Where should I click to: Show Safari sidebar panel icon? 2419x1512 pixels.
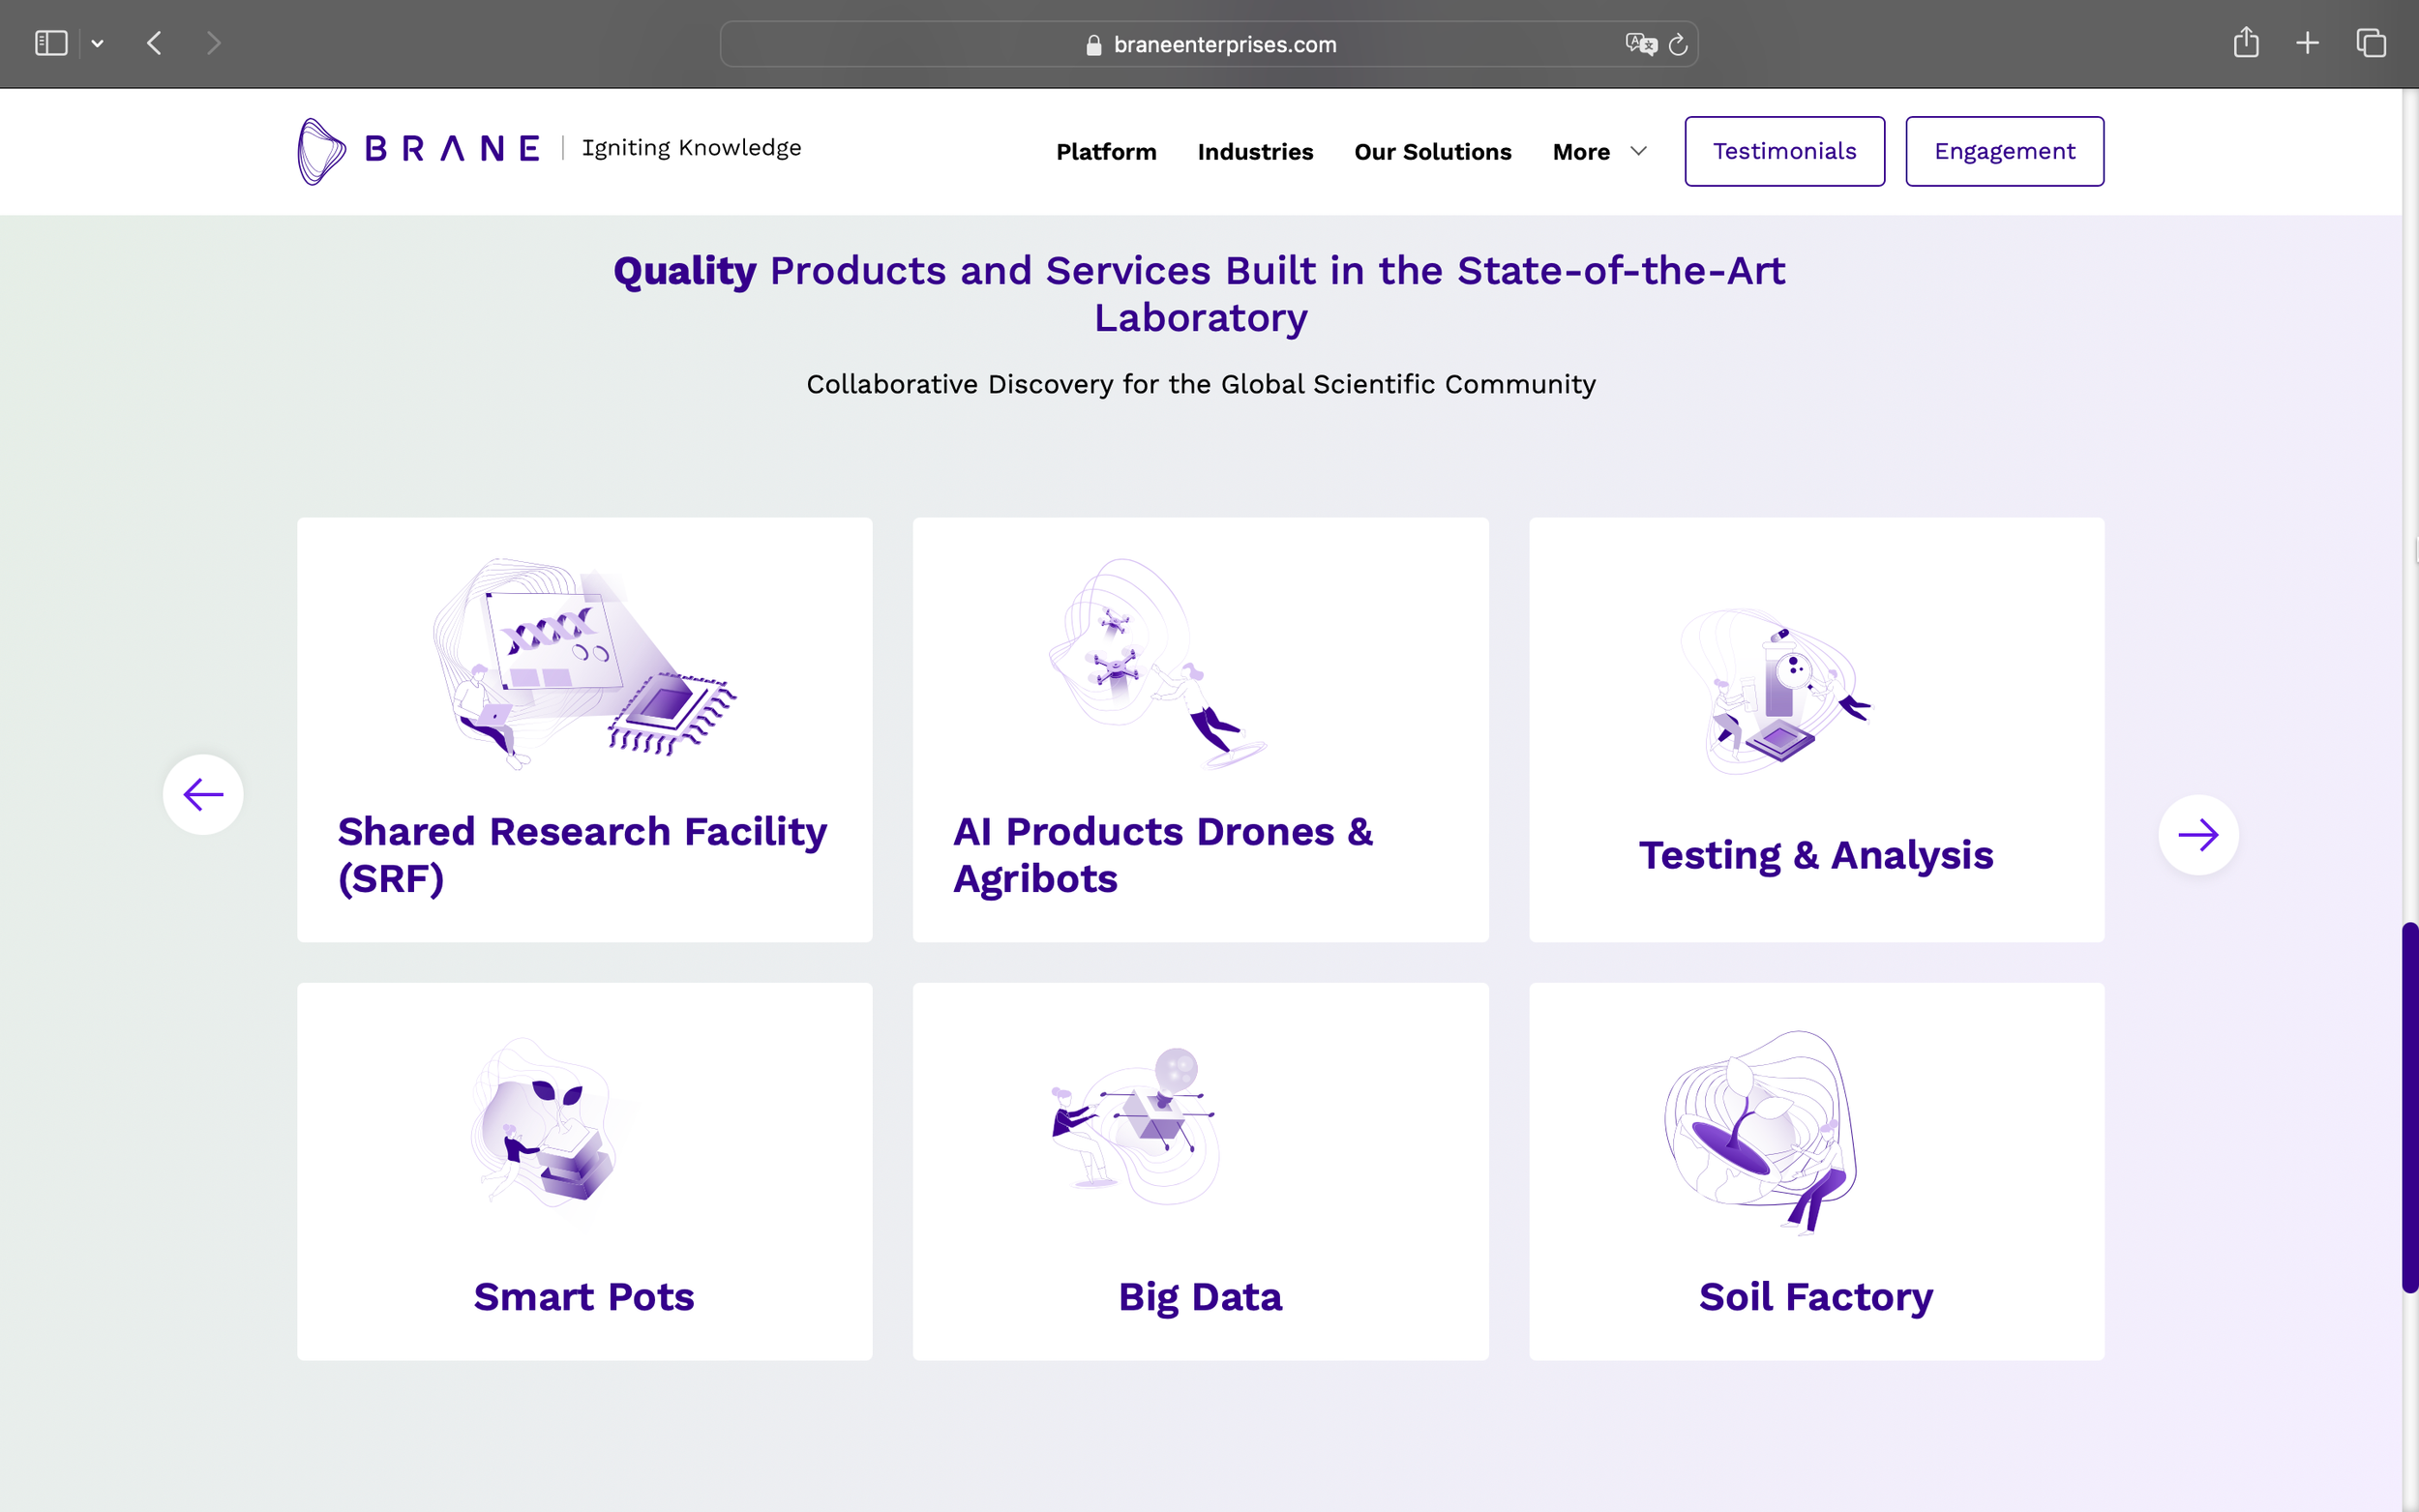pos(51,43)
